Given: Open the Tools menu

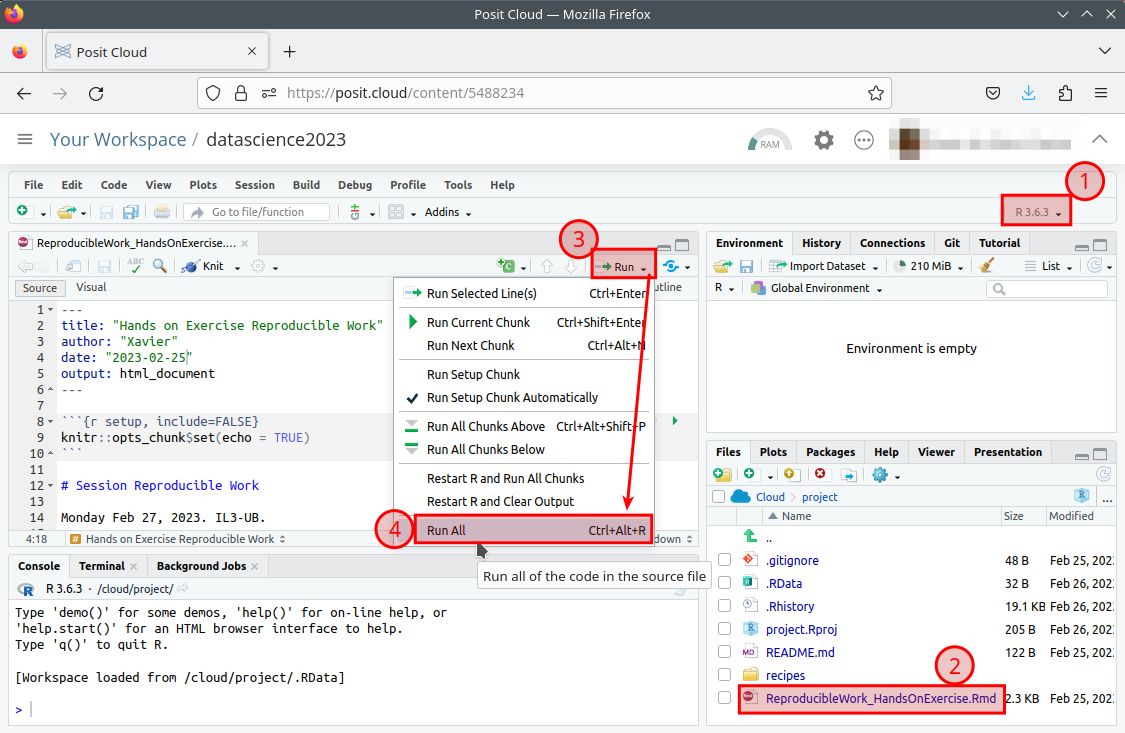Looking at the screenshot, I should tap(458, 185).
